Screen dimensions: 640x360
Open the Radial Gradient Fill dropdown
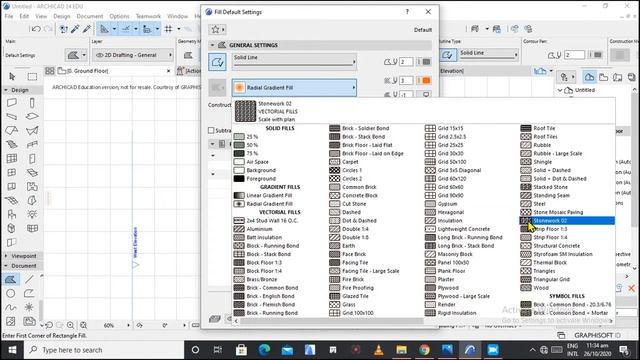tap(295, 87)
